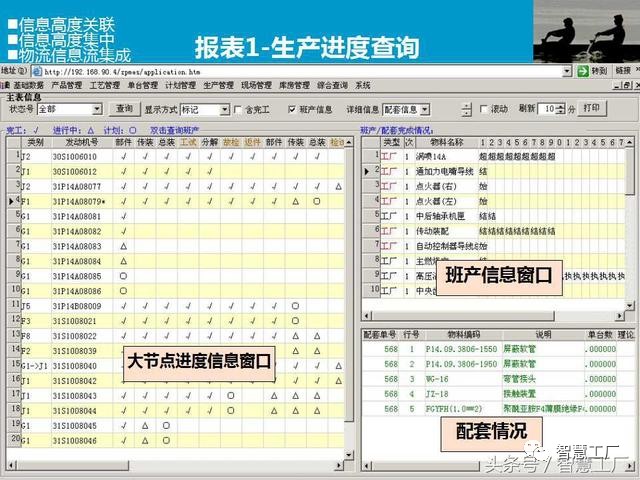Click the 链接 links button in browser bar

621,72
